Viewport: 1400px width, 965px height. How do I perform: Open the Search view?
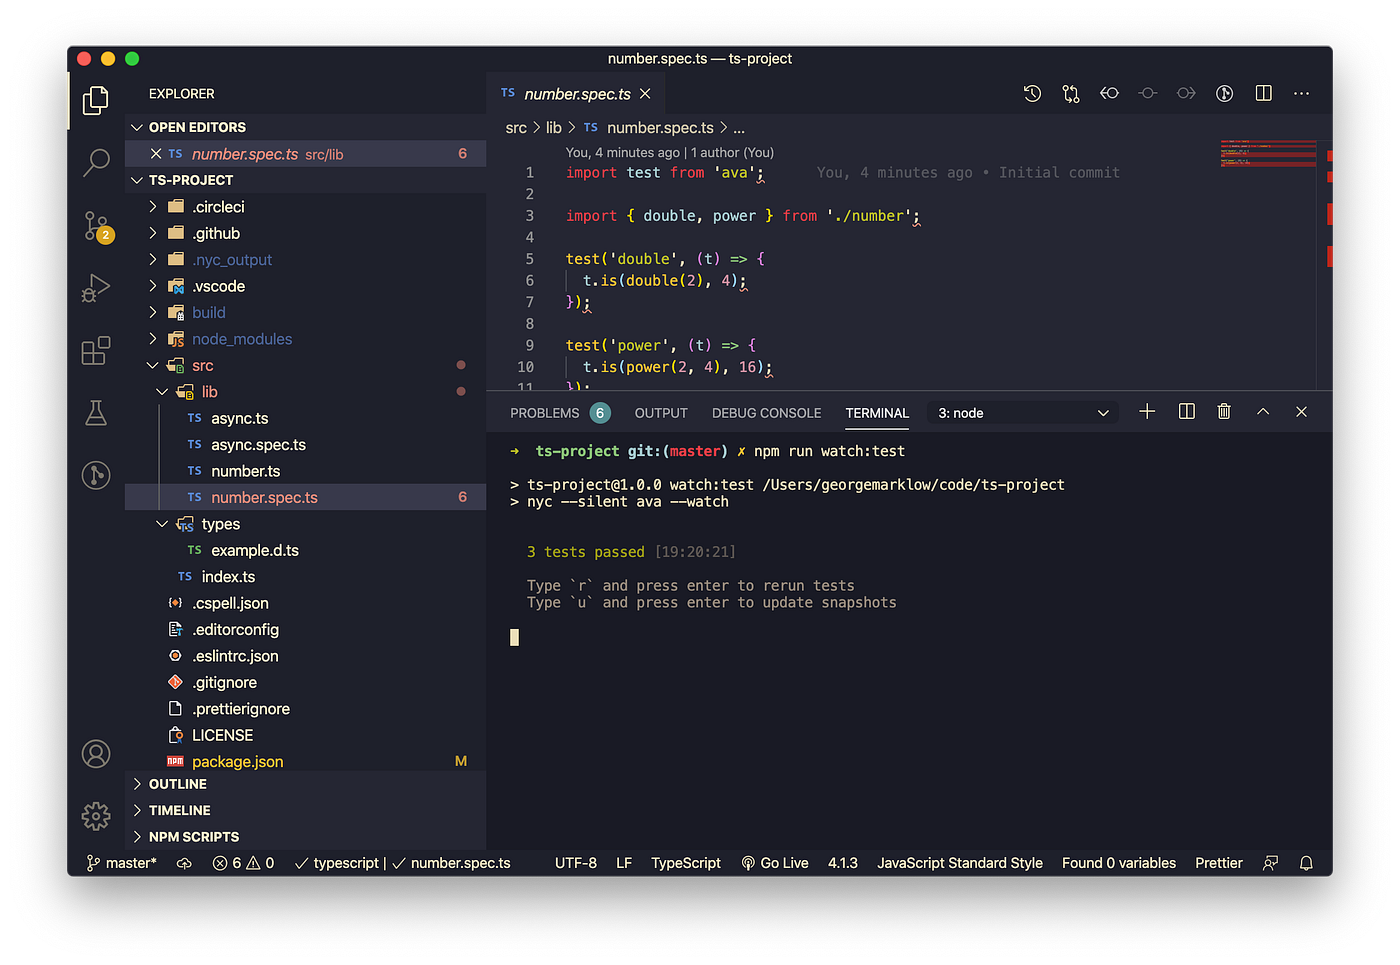[x=95, y=162]
